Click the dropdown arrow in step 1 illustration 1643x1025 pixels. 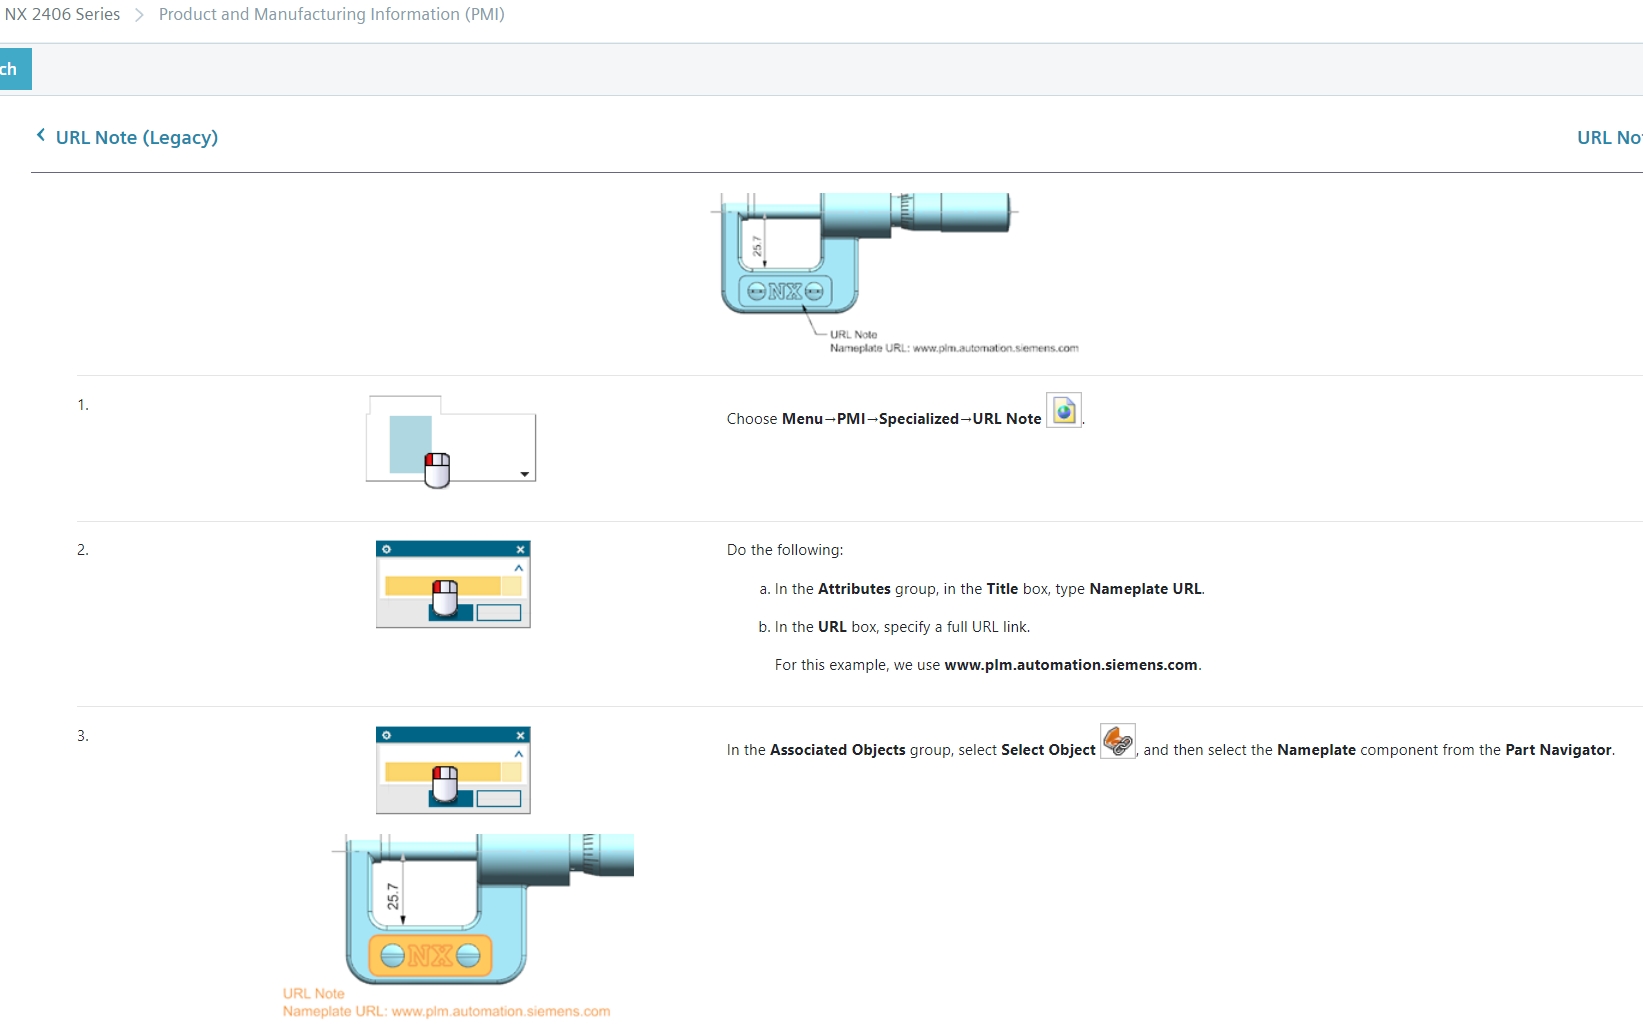pos(524,474)
